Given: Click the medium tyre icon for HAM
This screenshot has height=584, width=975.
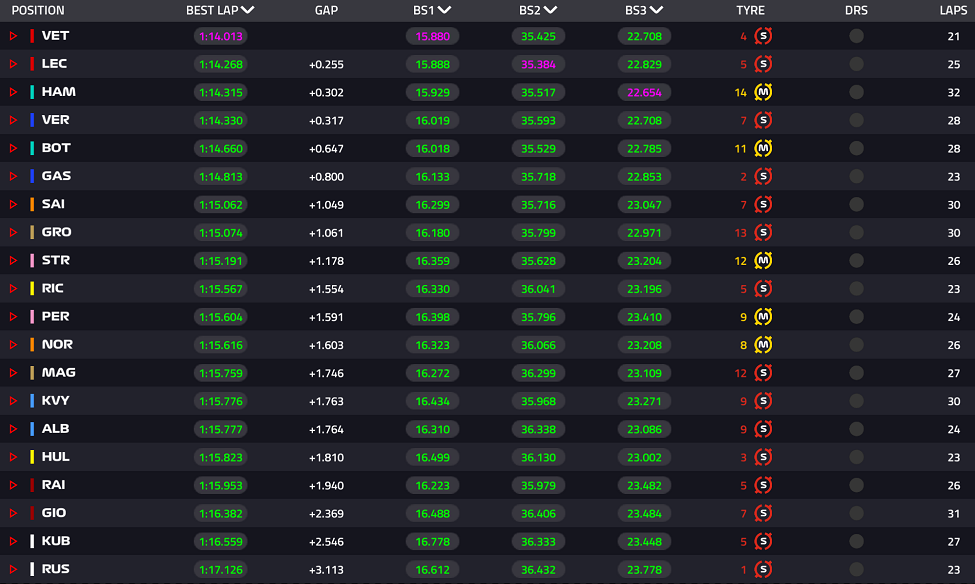Looking at the screenshot, I should click(x=763, y=92).
